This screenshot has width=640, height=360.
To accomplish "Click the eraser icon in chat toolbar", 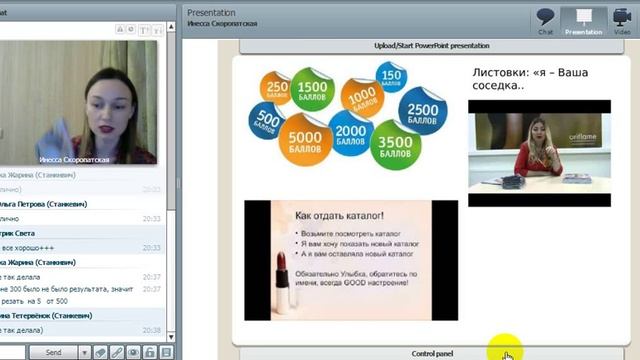I will [100, 352].
